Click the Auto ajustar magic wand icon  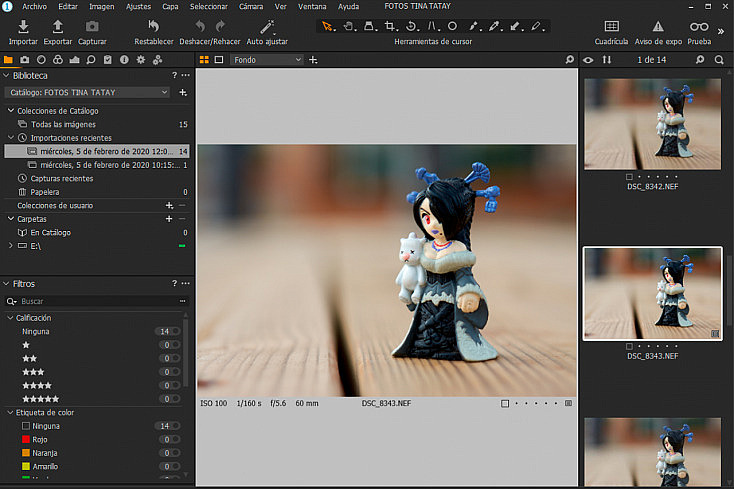click(267, 27)
